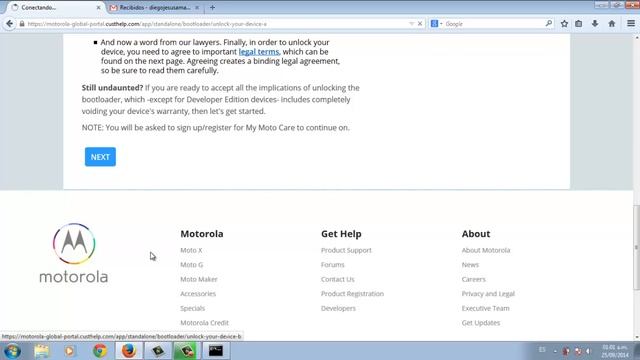View the Executive Team link
Screen dimensions: 640x360
click(485, 308)
